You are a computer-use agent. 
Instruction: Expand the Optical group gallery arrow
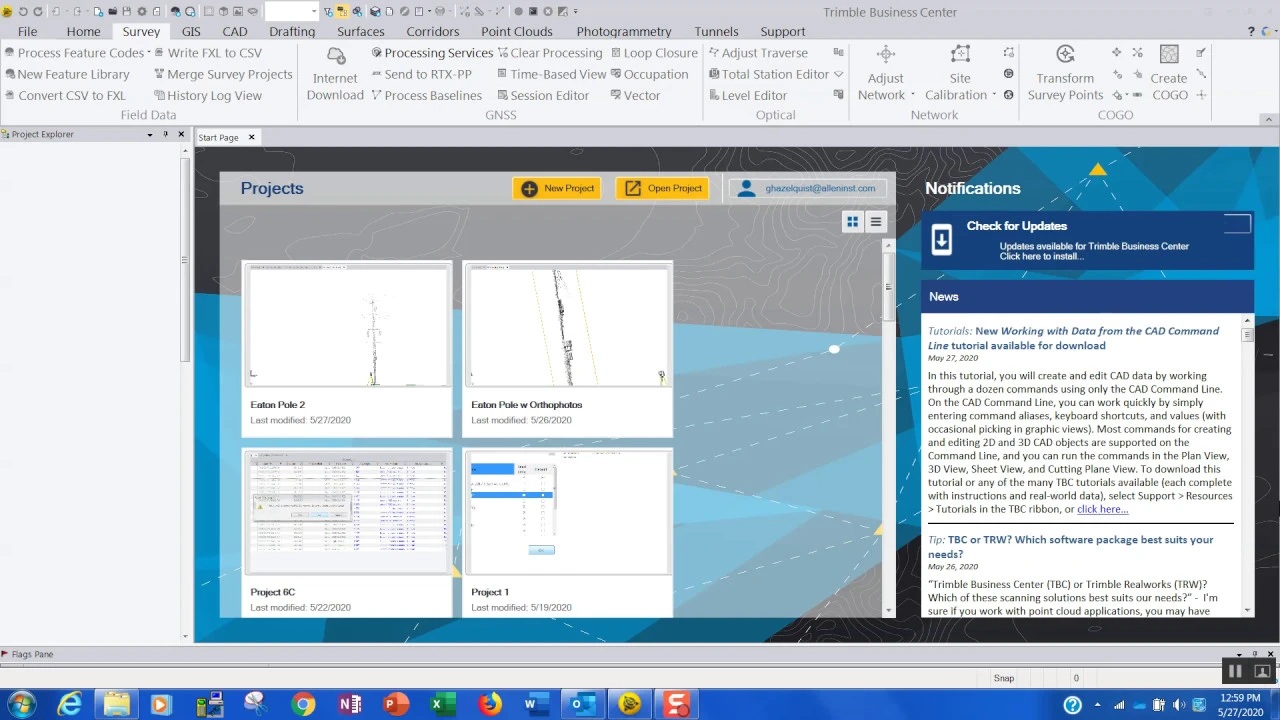click(838, 74)
